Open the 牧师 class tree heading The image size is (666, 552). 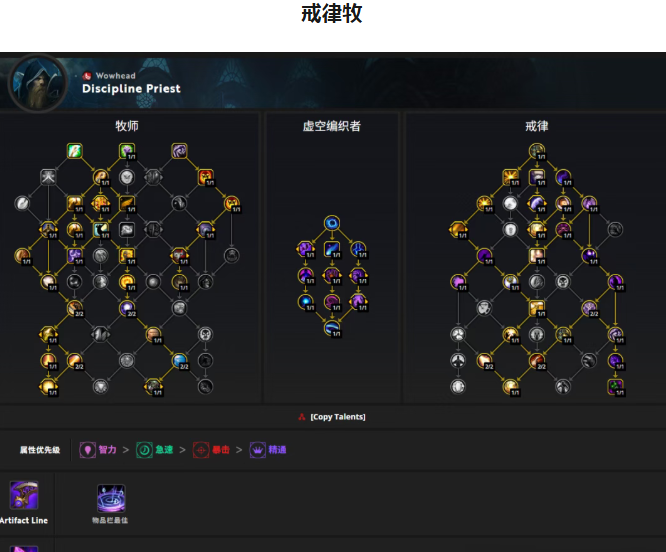(x=127, y=126)
